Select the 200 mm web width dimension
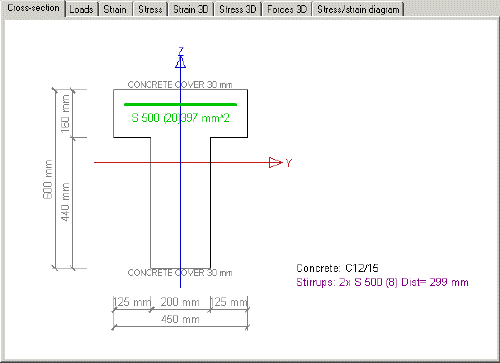500x363 pixels. coord(180,302)
